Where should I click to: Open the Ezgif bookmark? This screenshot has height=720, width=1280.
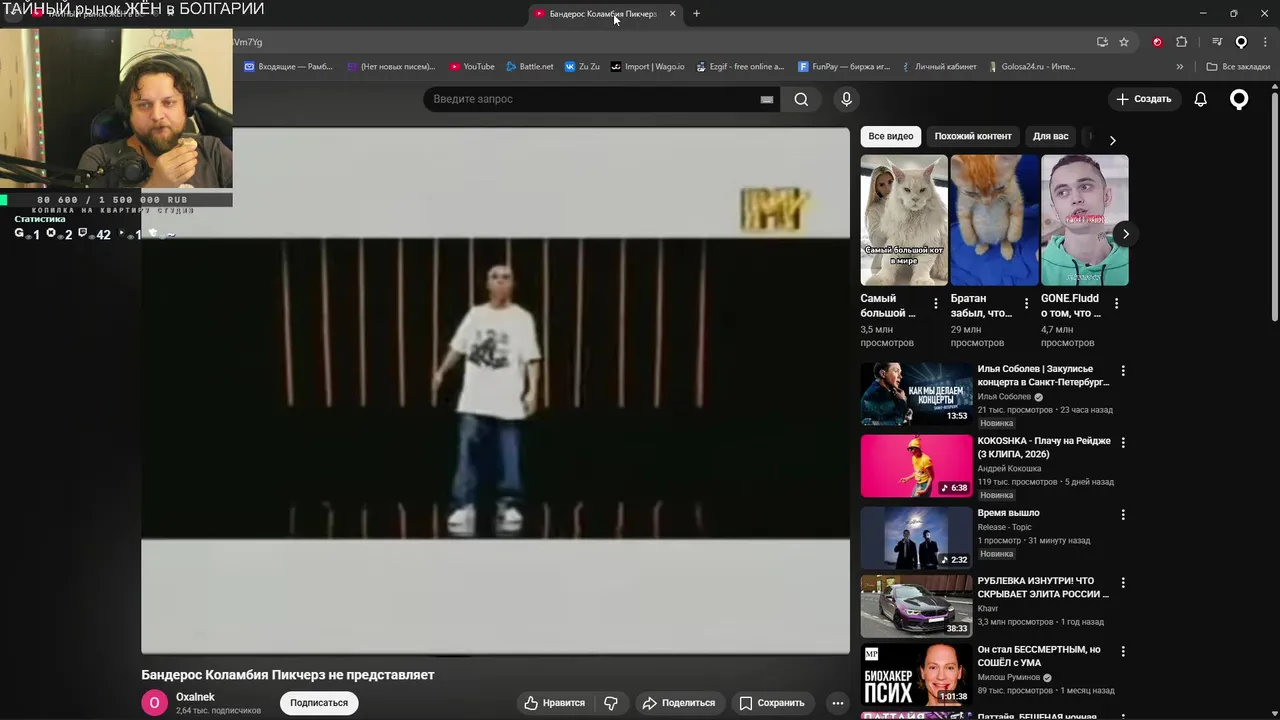pyautogui.click(x=741, y=67)
